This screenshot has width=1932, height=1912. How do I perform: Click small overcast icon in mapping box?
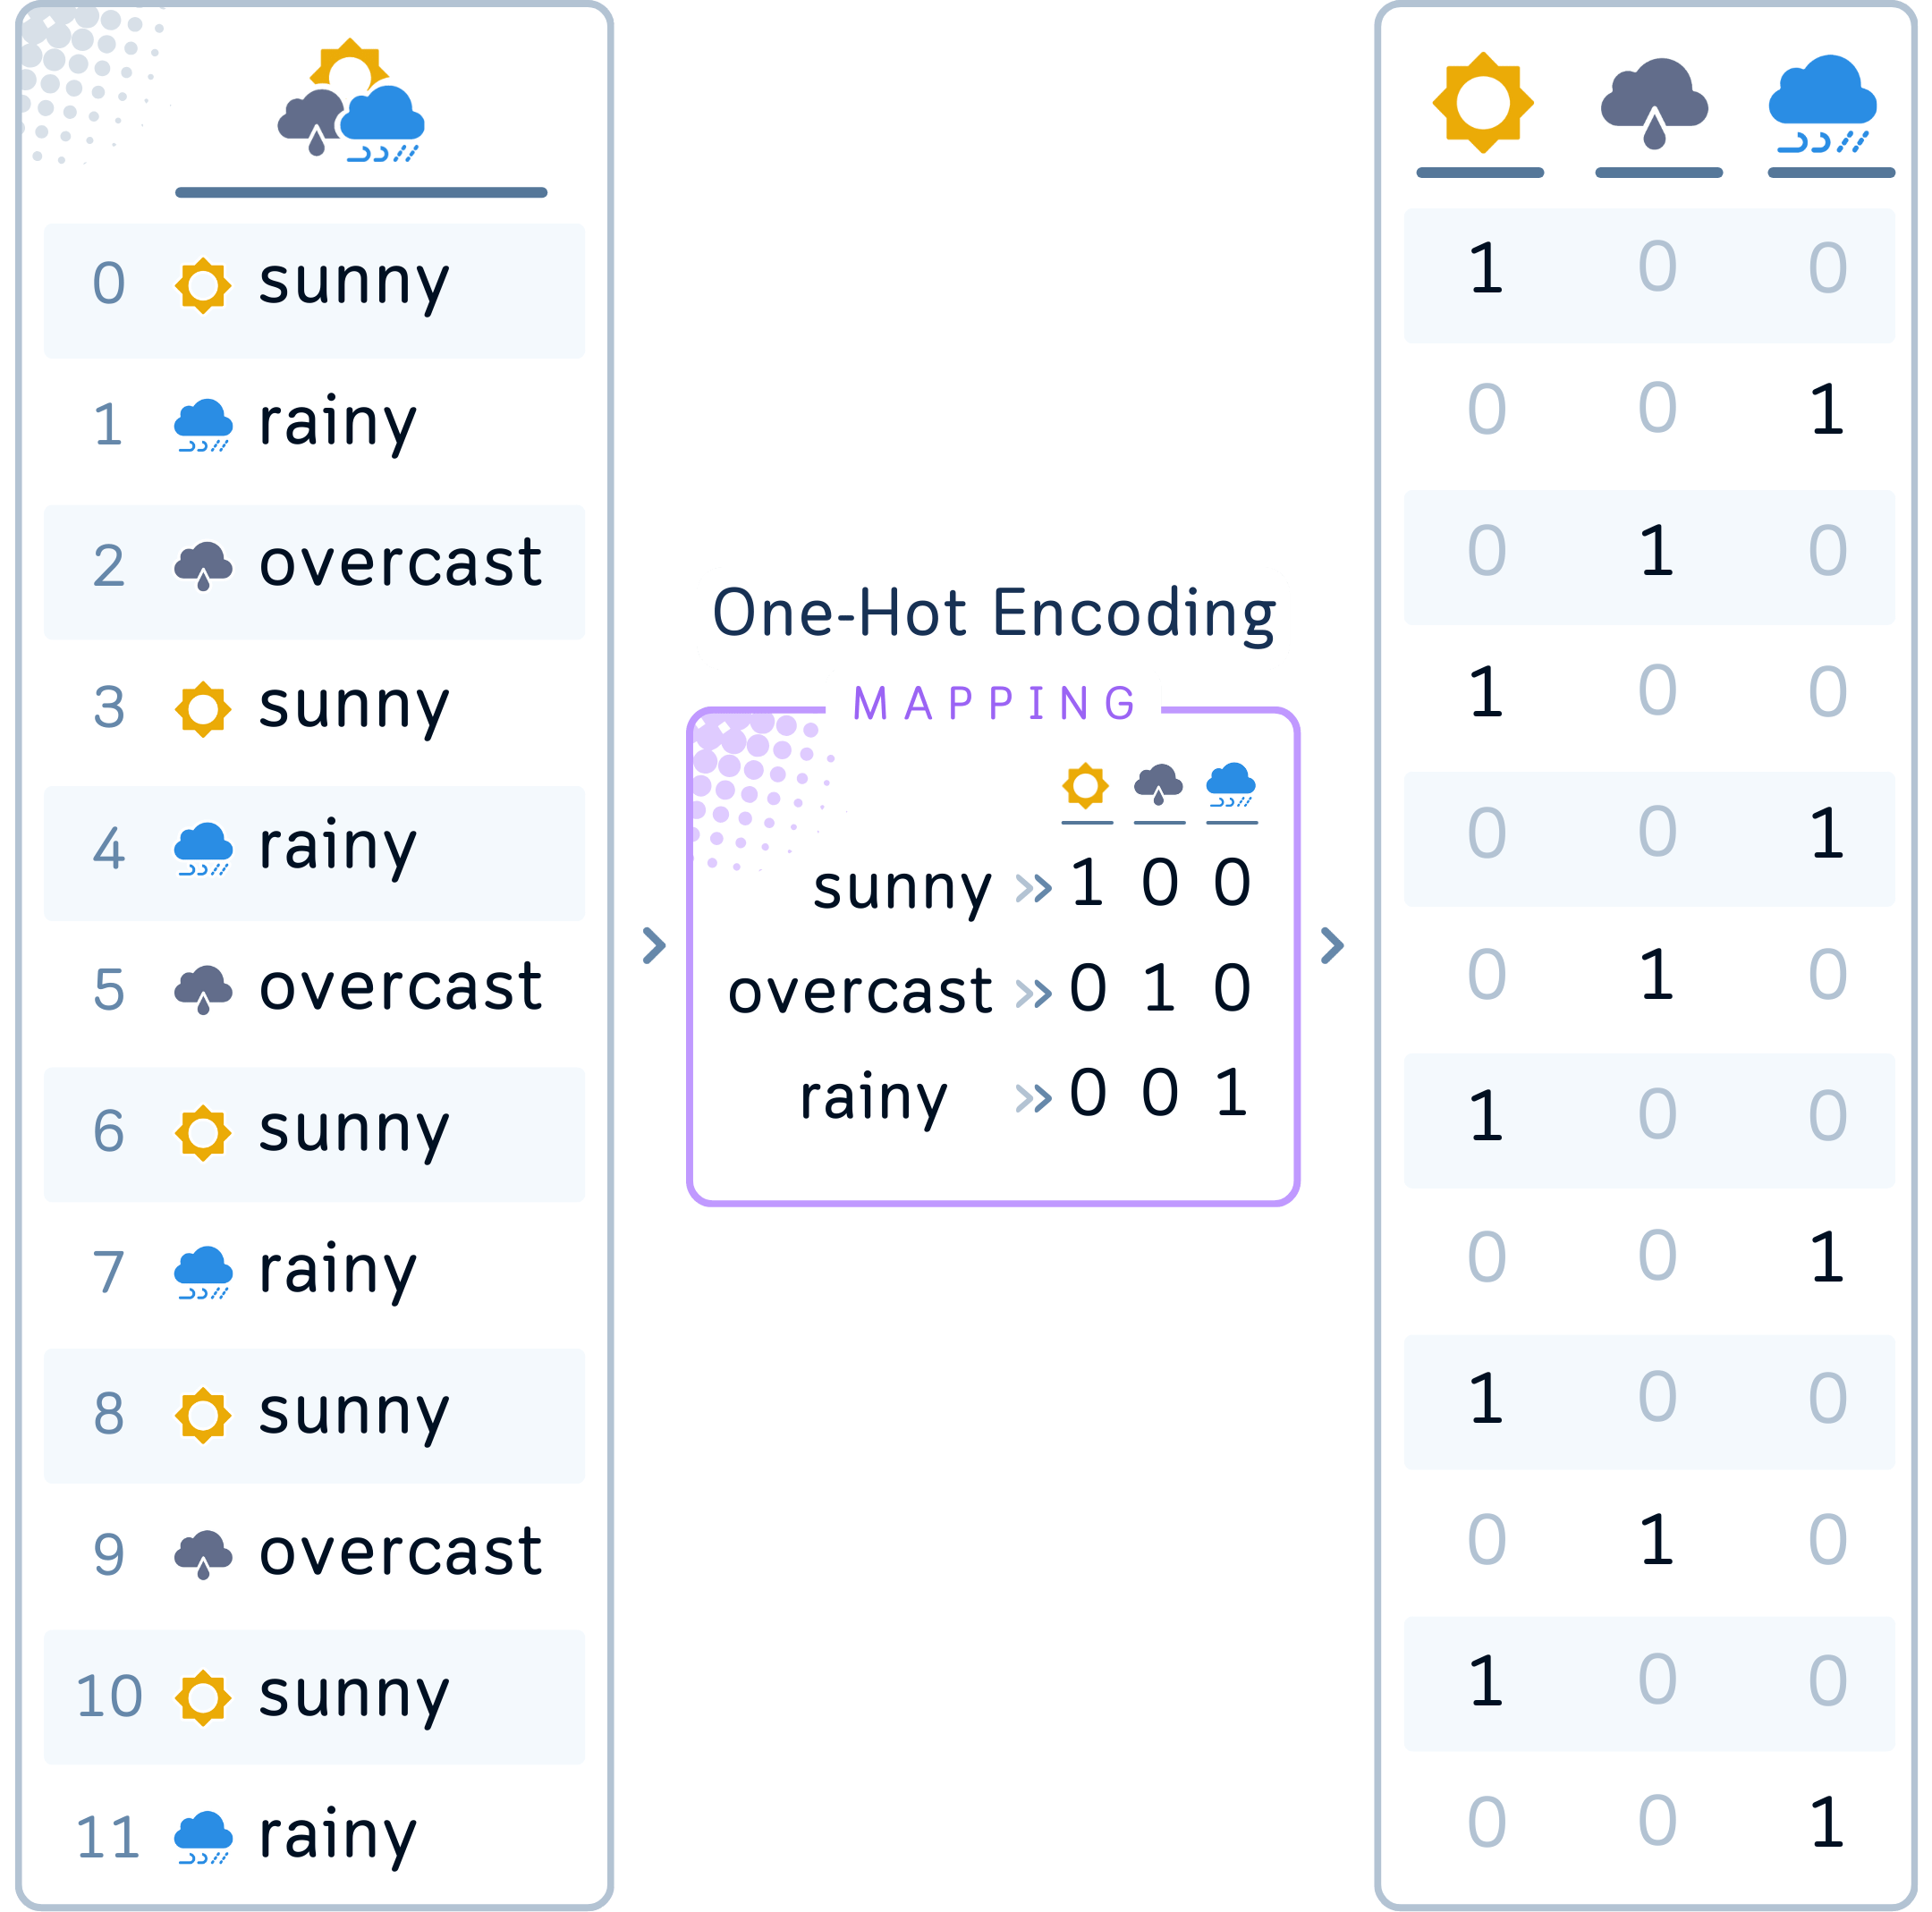click(1158, 786)
